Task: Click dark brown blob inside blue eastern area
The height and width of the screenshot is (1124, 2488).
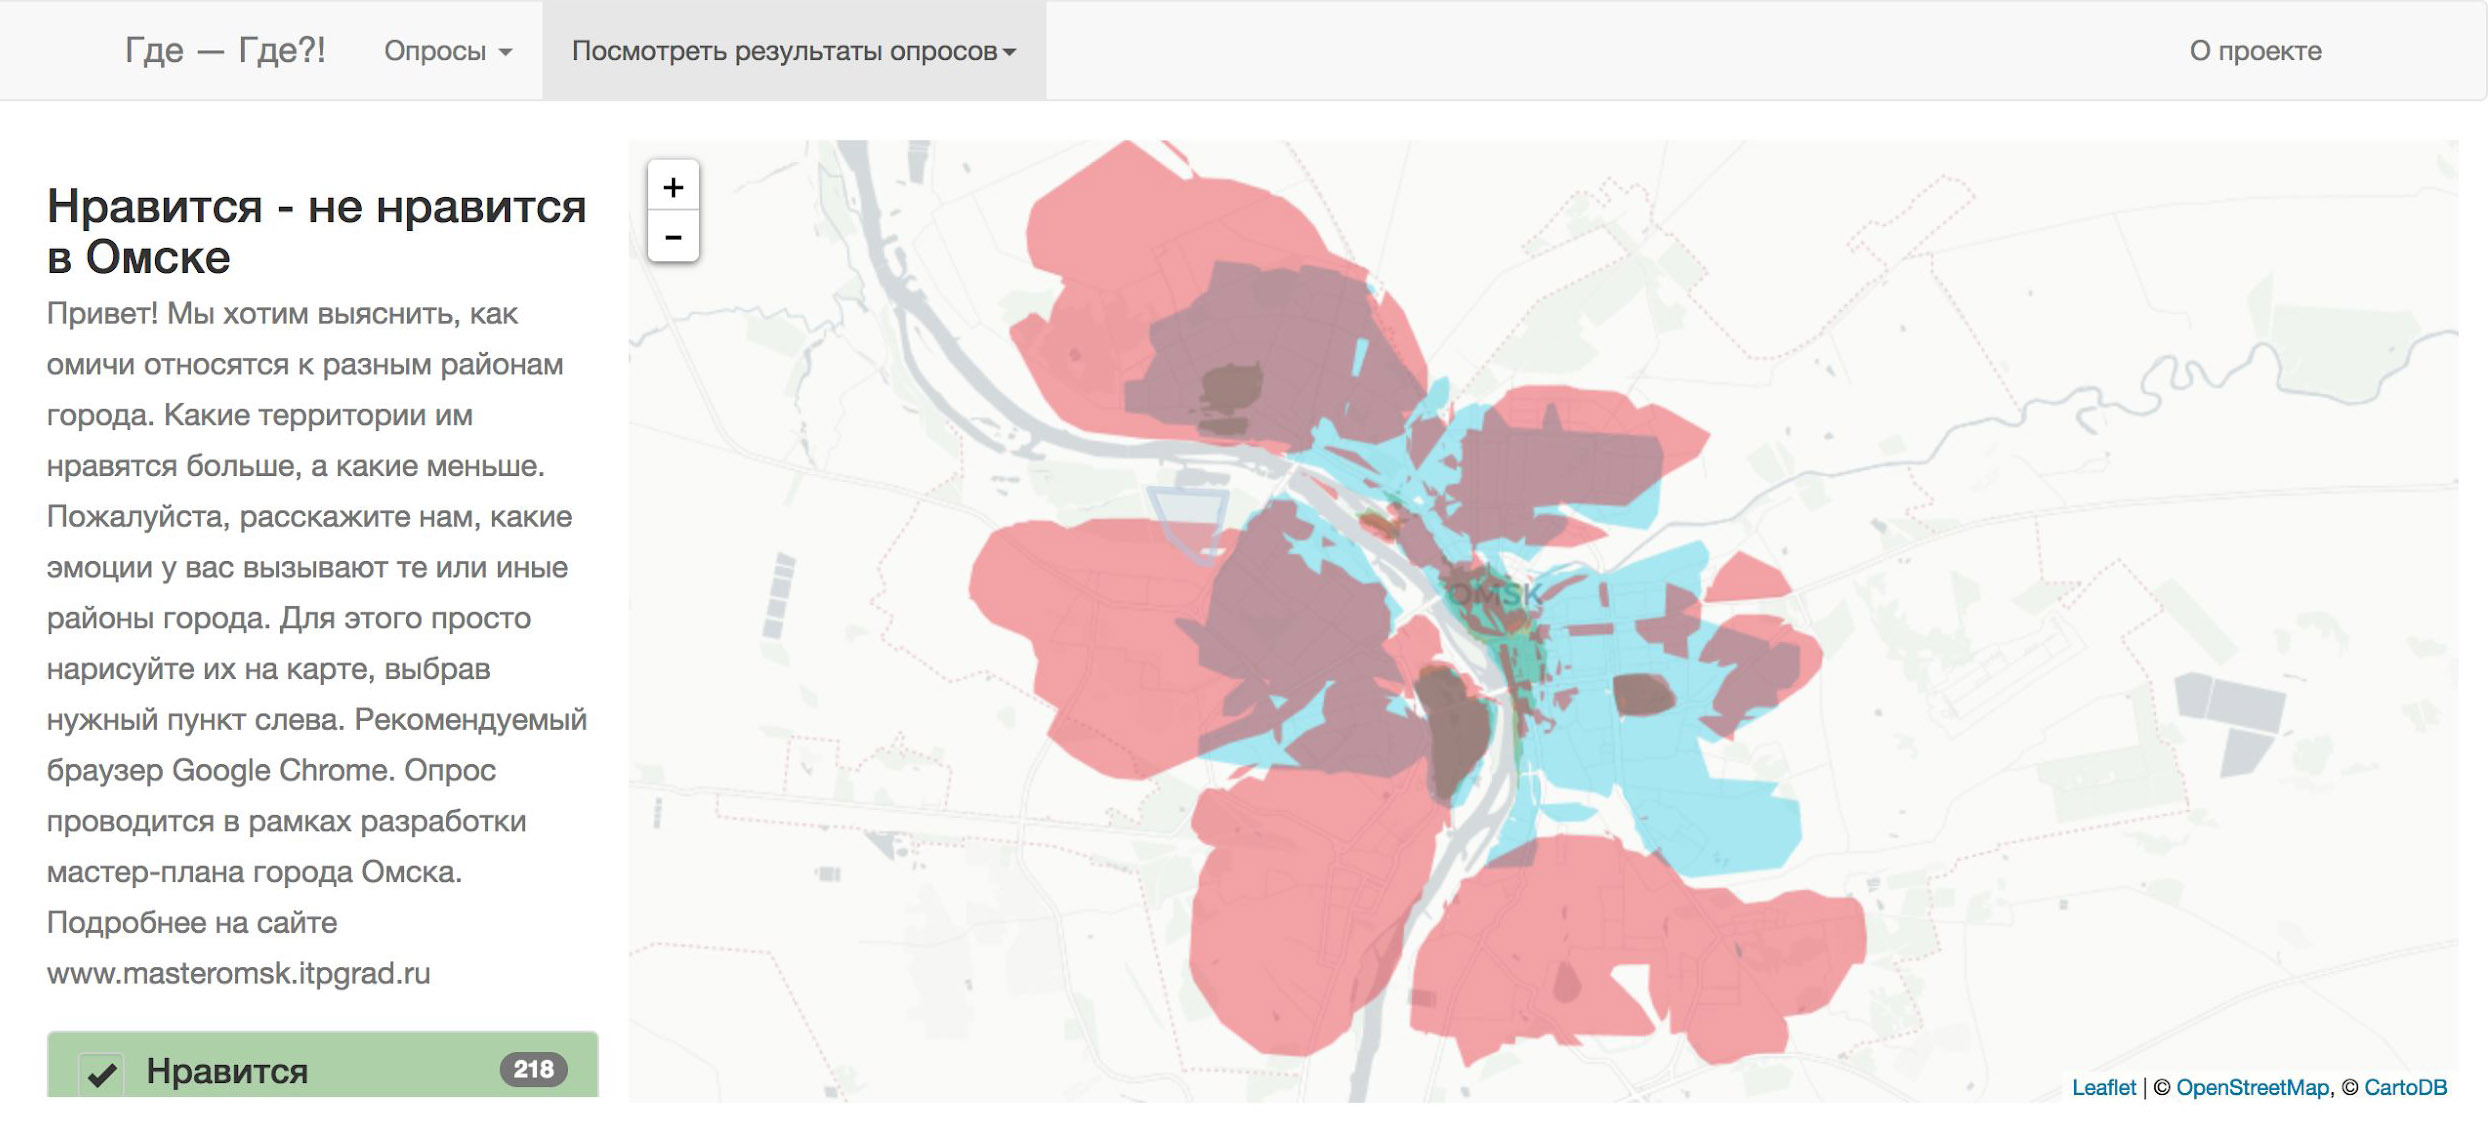Action: (1642, 694)
